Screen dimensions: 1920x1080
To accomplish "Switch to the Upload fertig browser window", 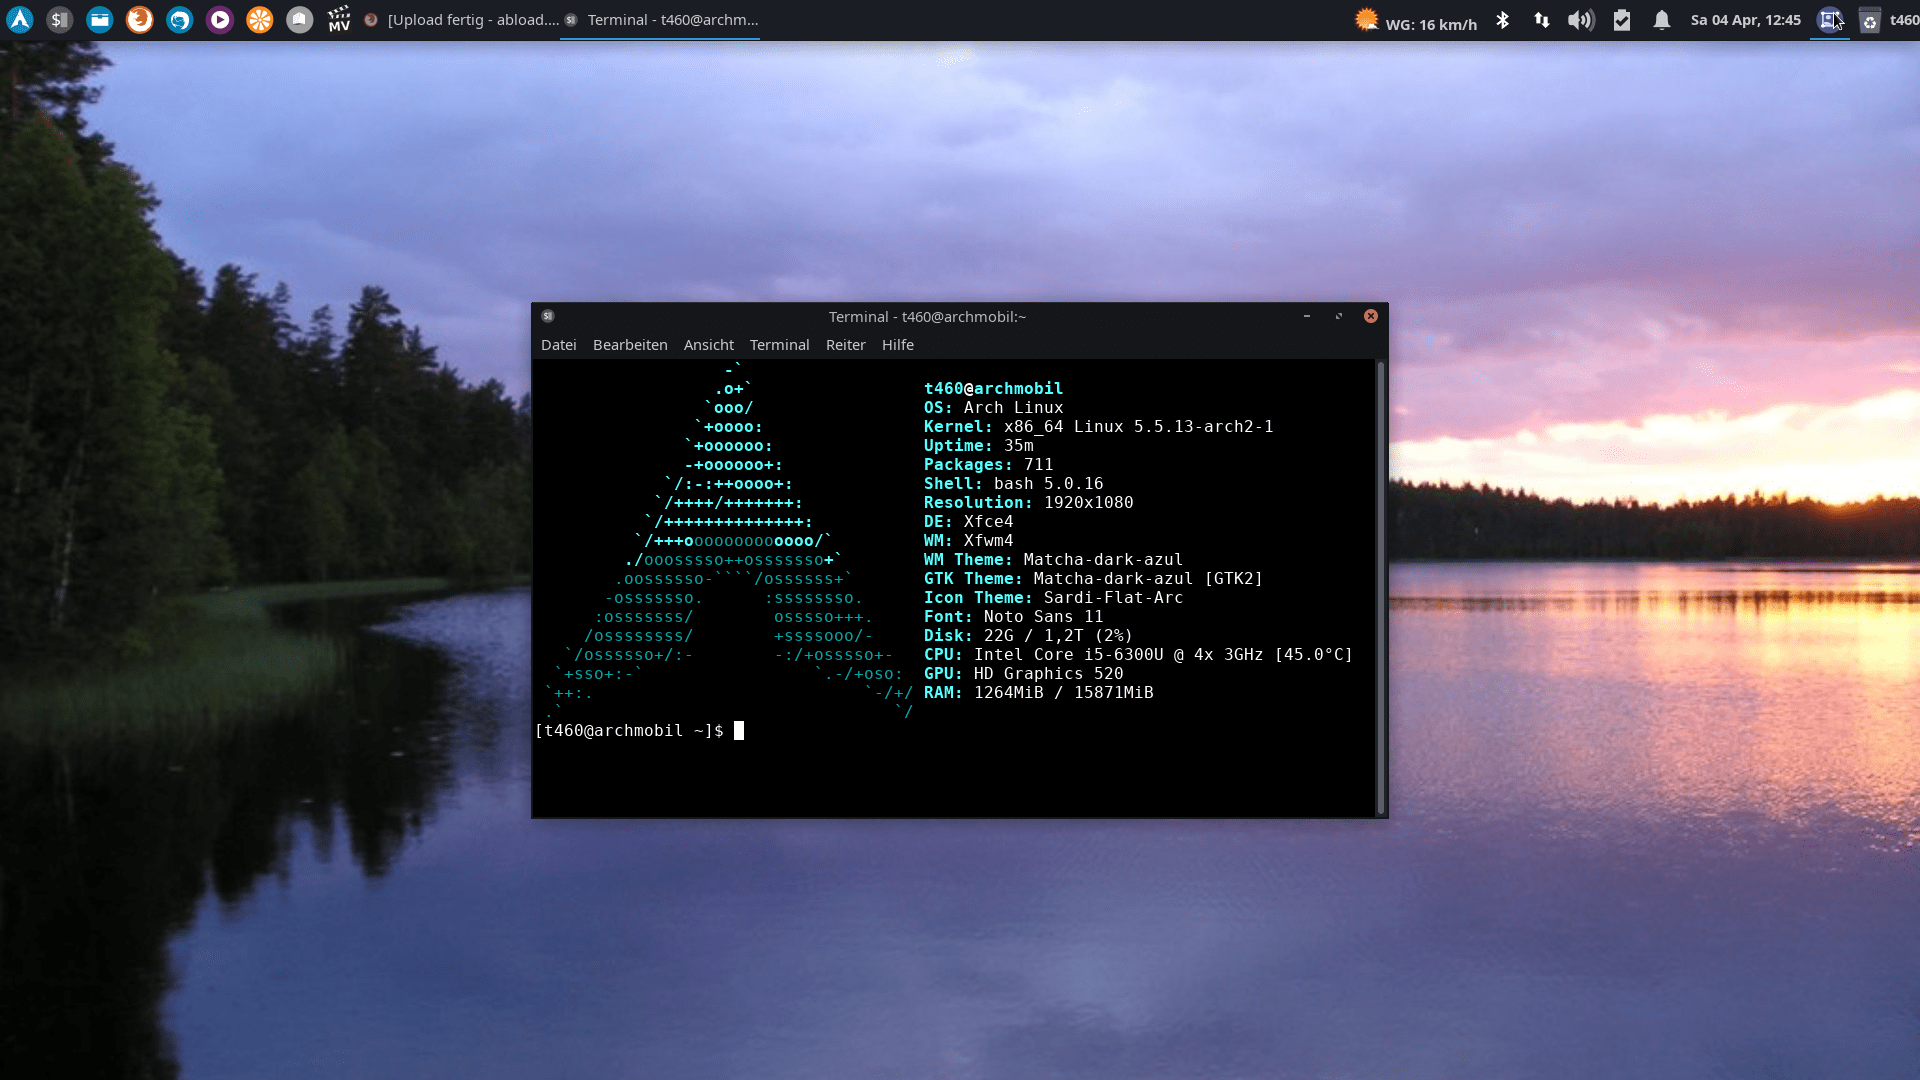I will pyautogui.click(x=461, y=20).
